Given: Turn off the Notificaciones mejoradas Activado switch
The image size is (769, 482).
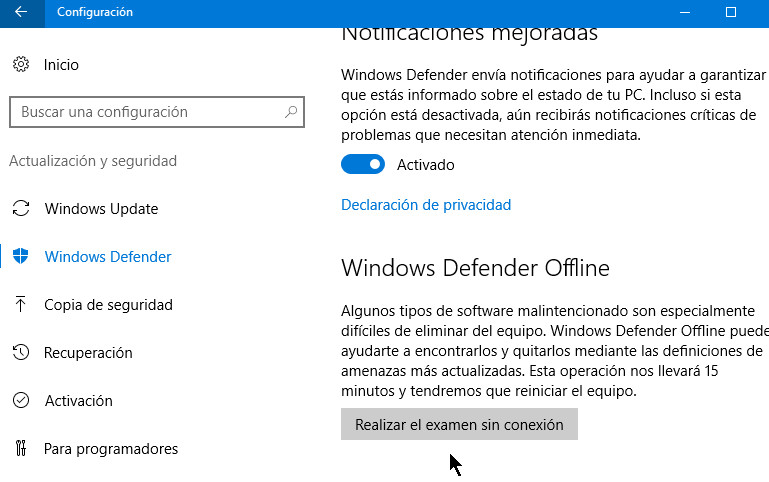Looking at the screenshot, I should (363, 165).
